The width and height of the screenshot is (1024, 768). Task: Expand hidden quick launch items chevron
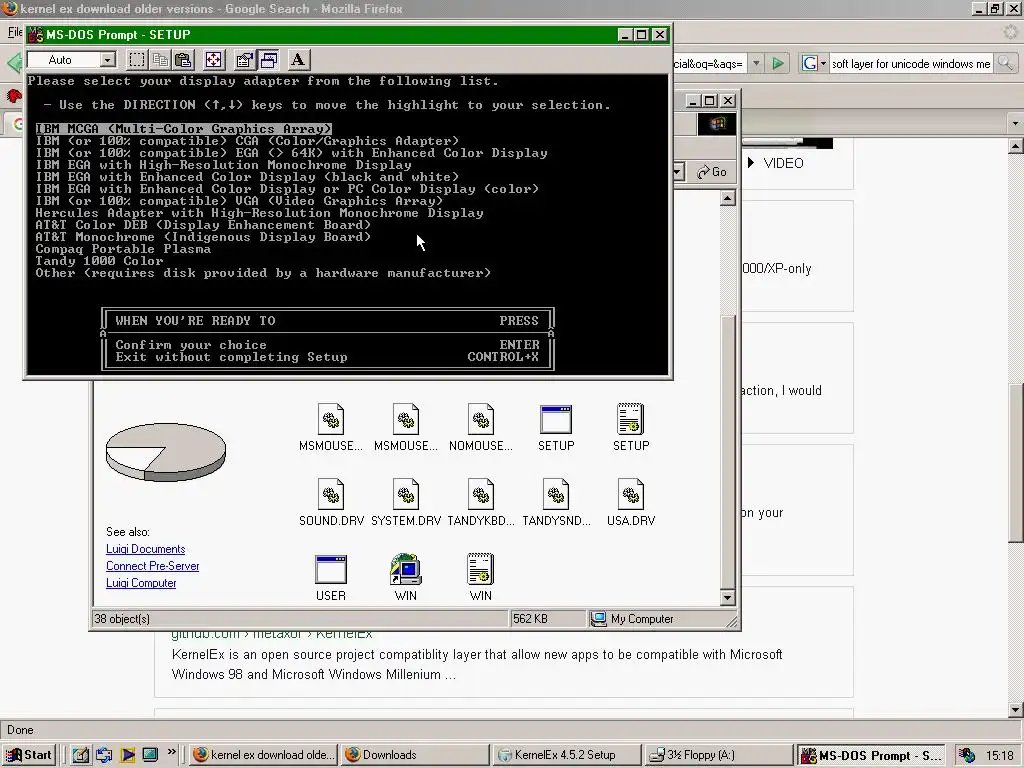pos(172,752)
